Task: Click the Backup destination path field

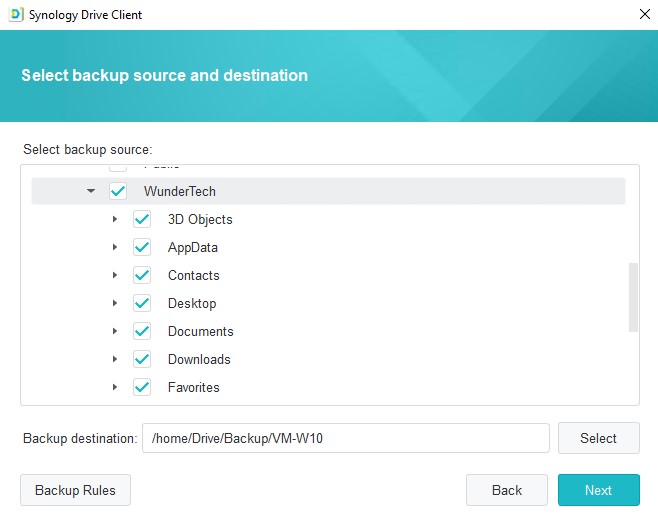Action: coord(346,438)
